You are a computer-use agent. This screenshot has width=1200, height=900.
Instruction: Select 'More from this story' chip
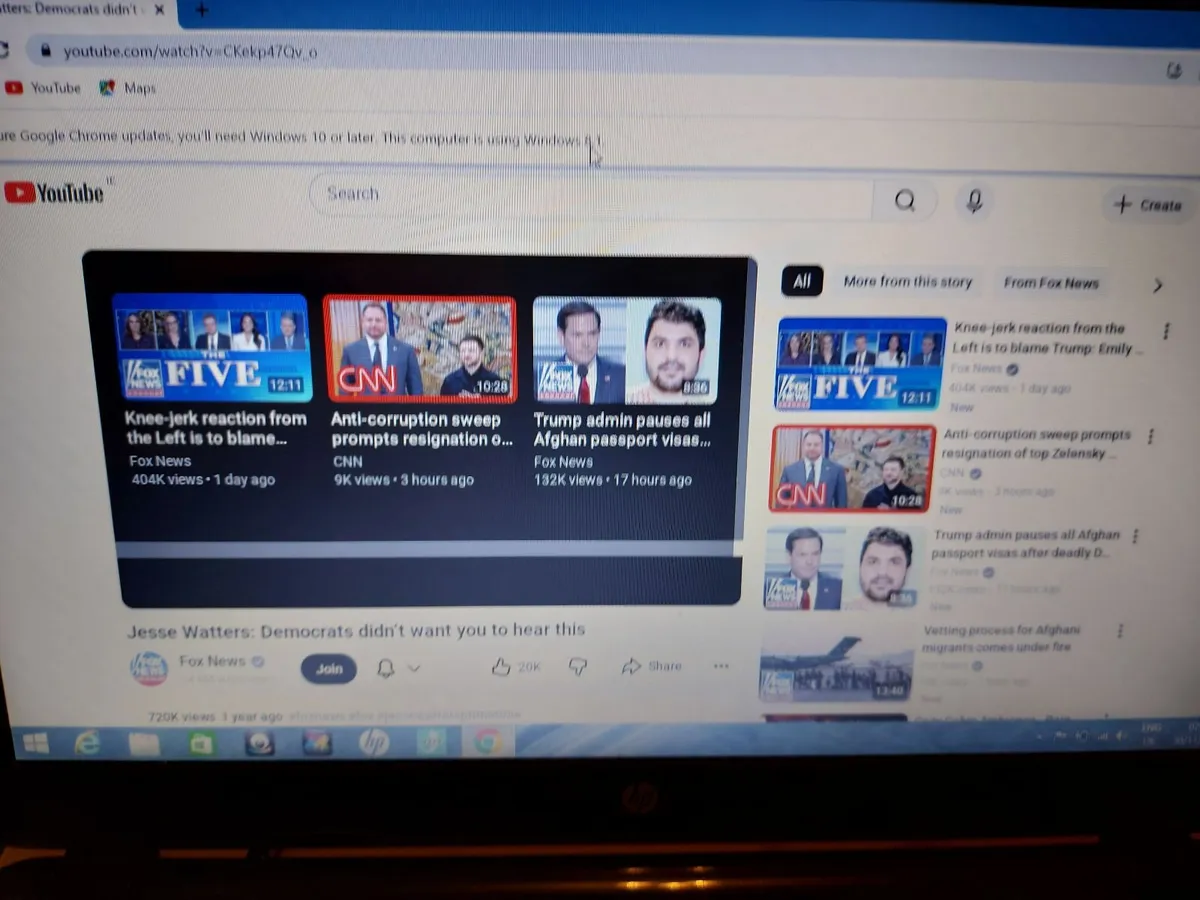click(907, 282)
